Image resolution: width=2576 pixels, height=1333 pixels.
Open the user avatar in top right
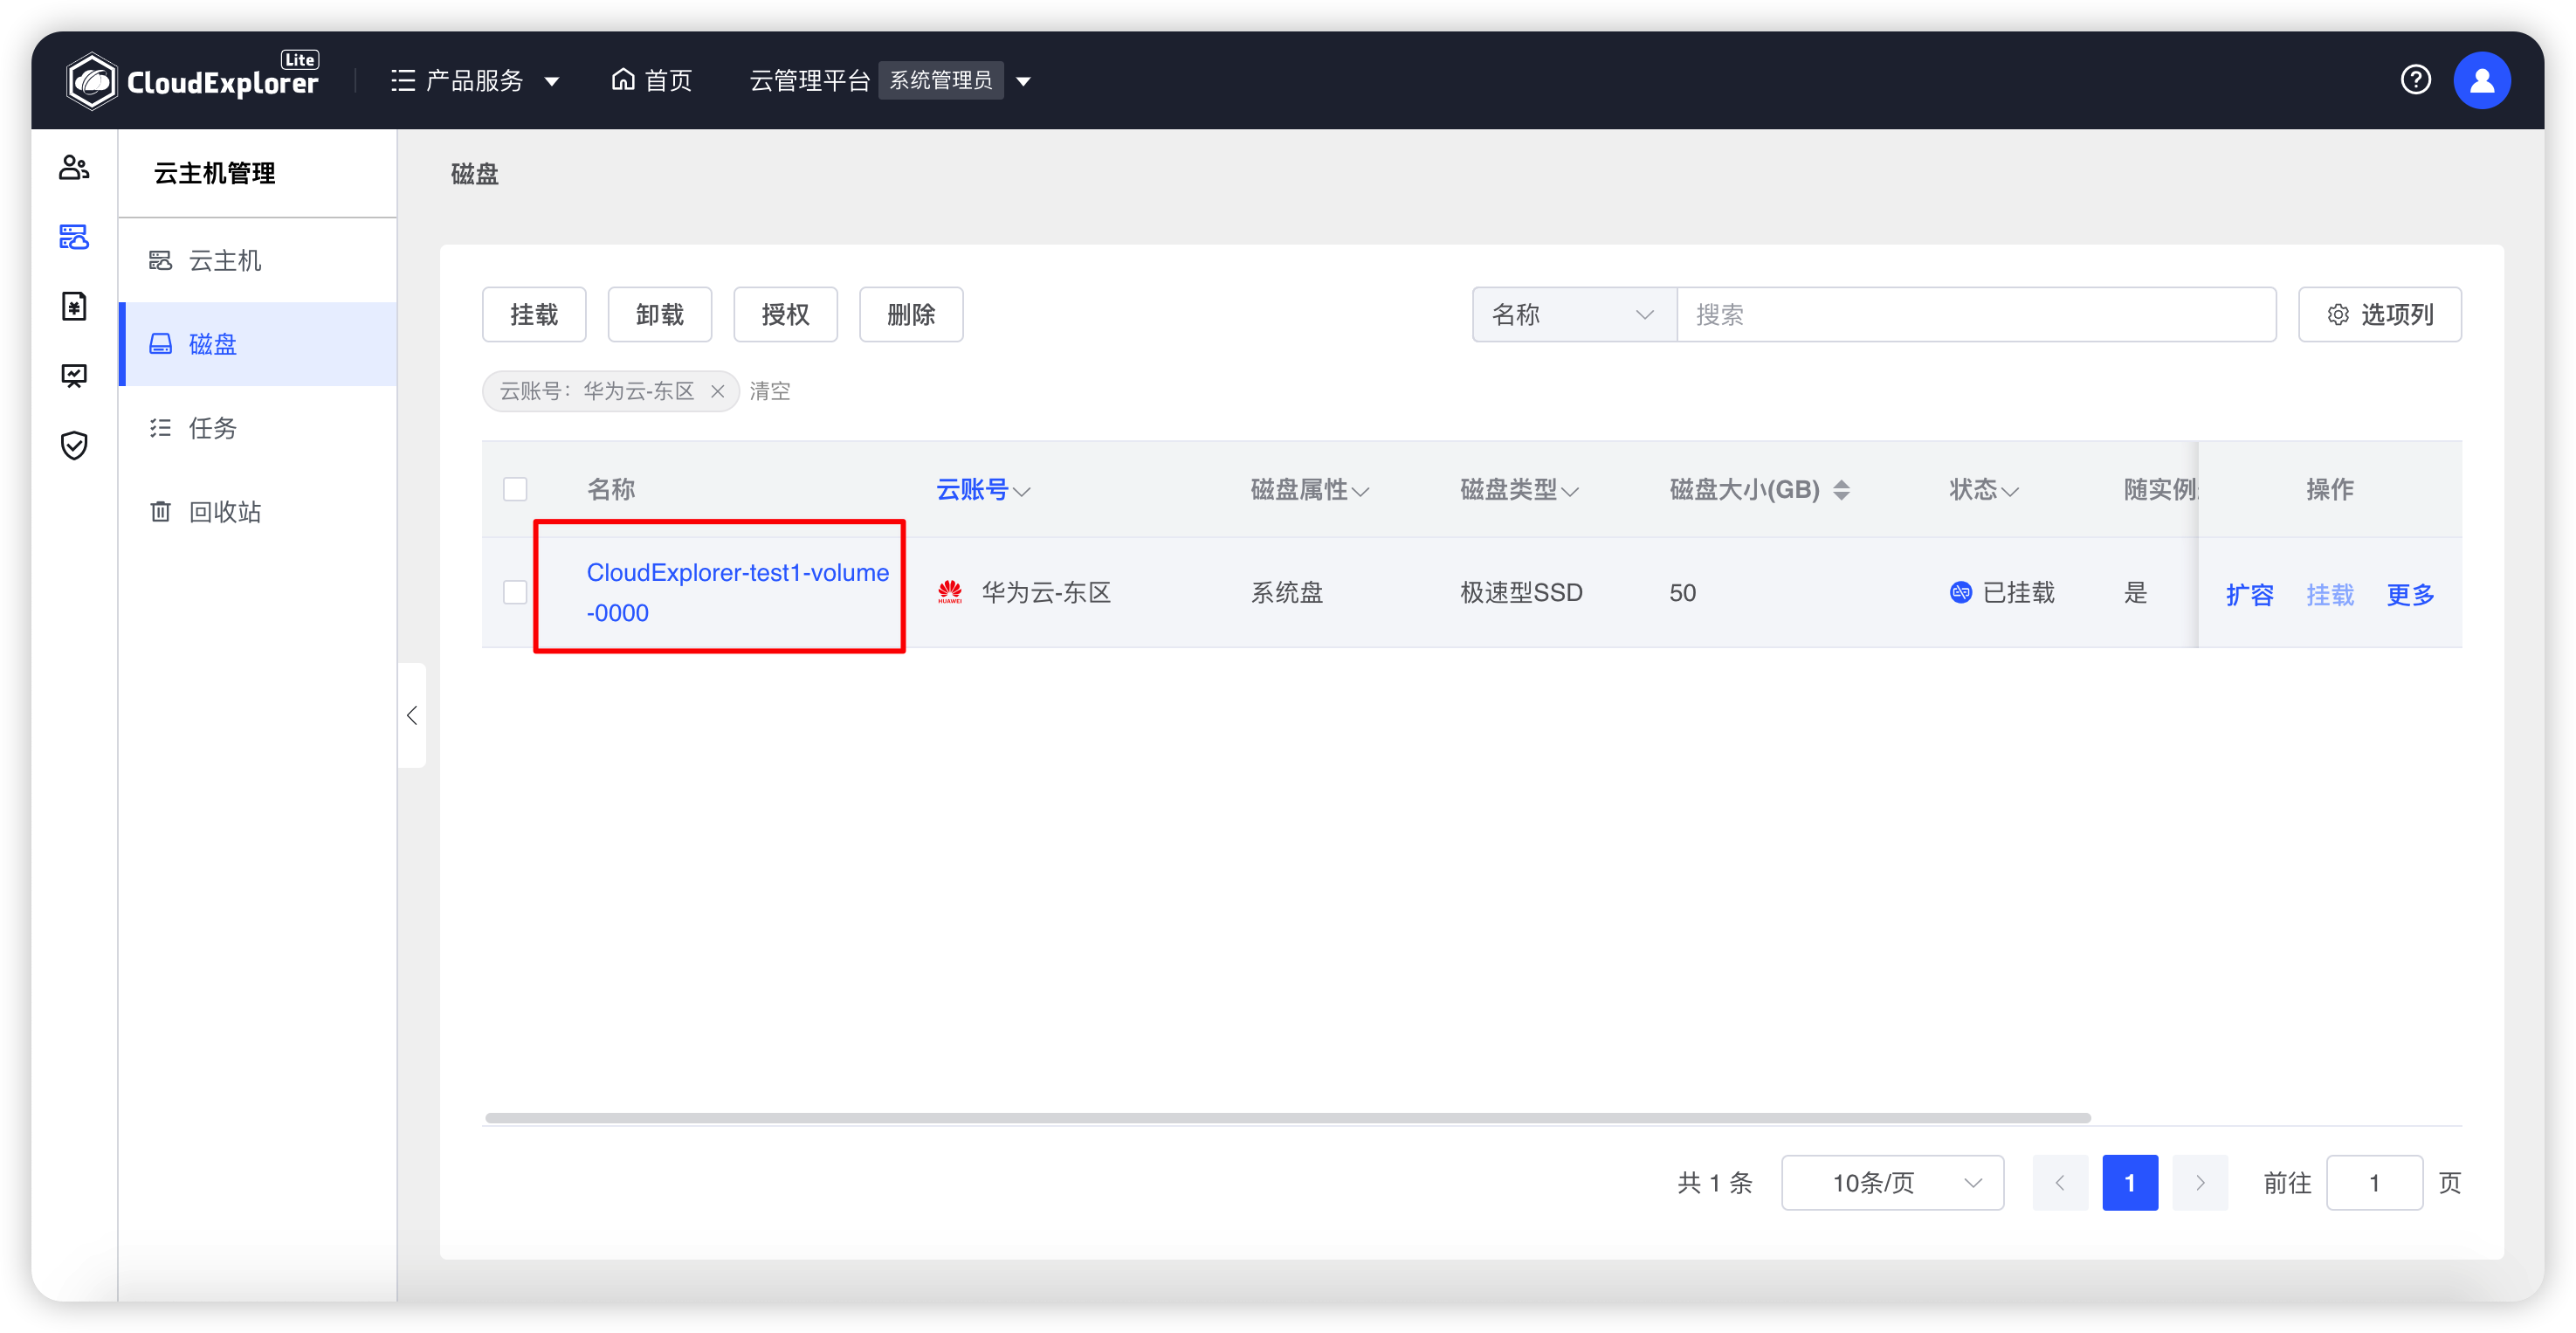tap(2483, 80)
